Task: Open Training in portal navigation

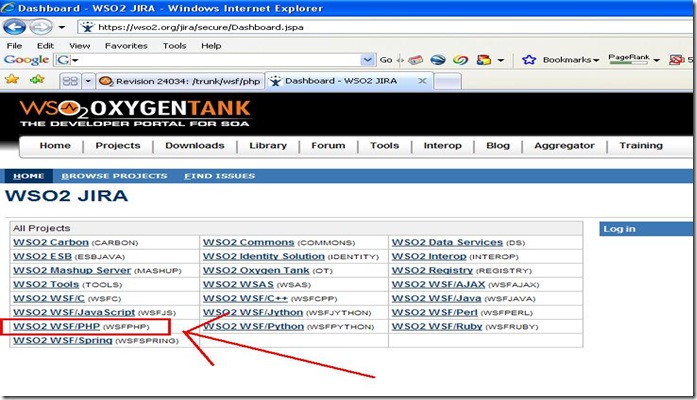Action: coord(641,145)
